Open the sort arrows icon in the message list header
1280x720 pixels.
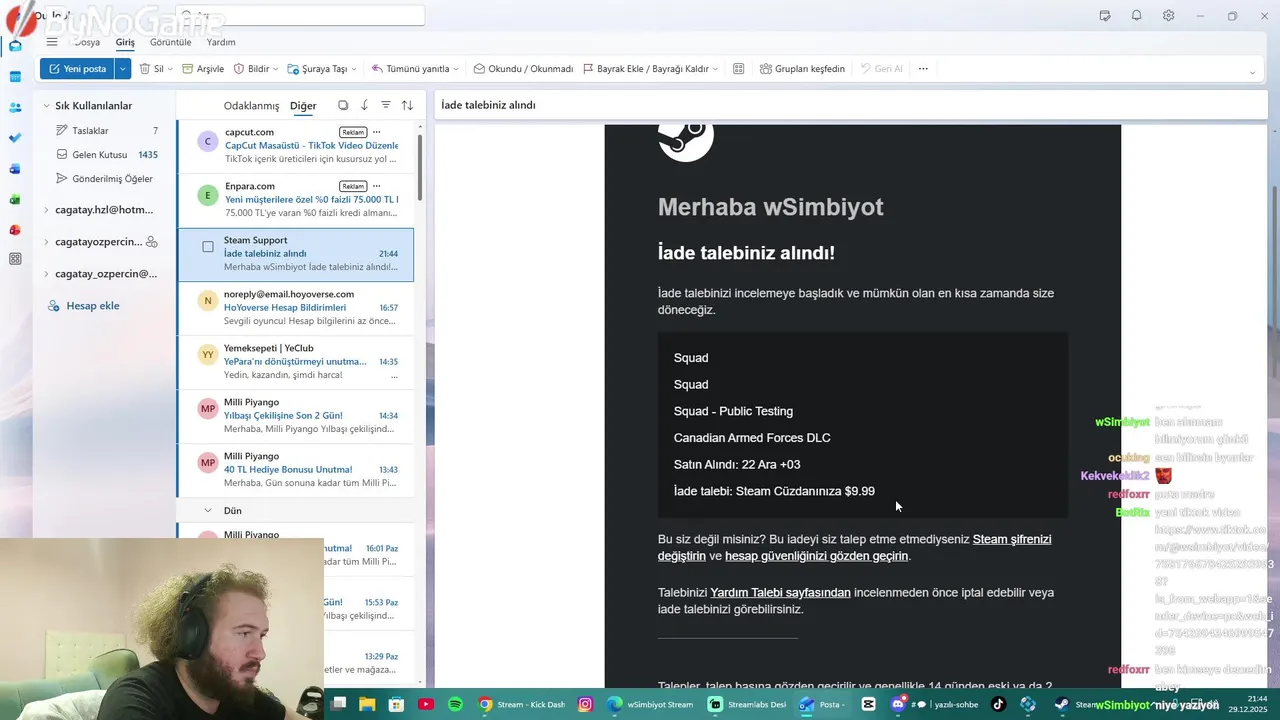407,105
